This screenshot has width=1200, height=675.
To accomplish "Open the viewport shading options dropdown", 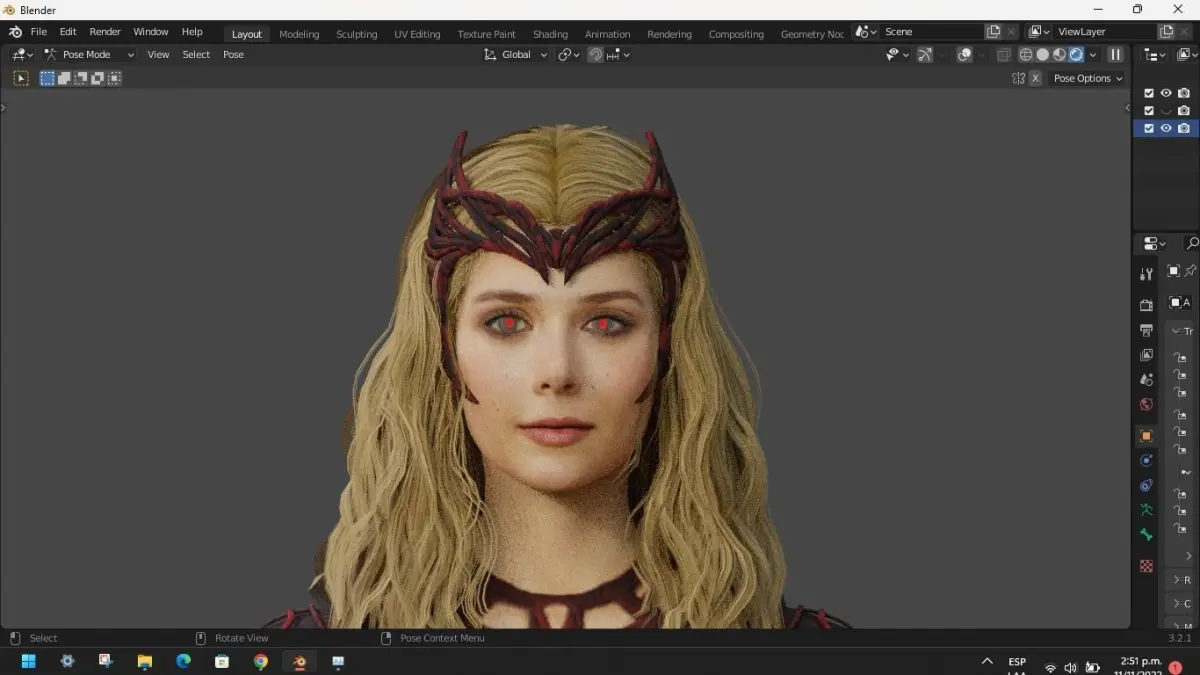I will [x=1092, y=55].
